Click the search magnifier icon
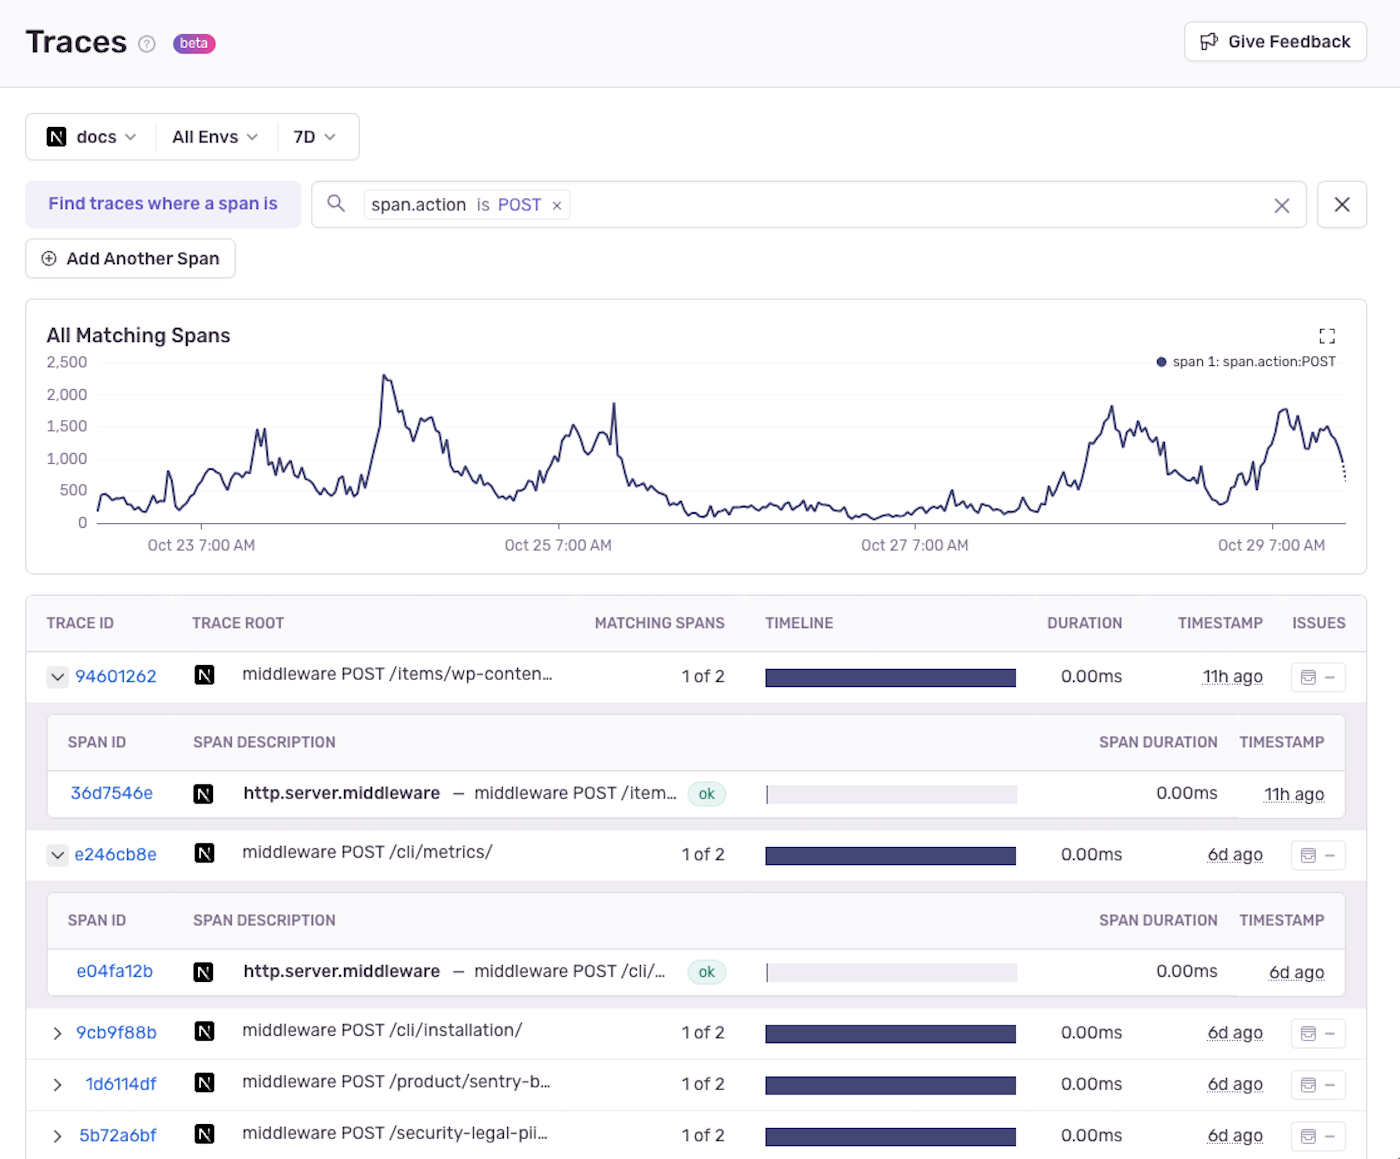 [x=336, y=204]
